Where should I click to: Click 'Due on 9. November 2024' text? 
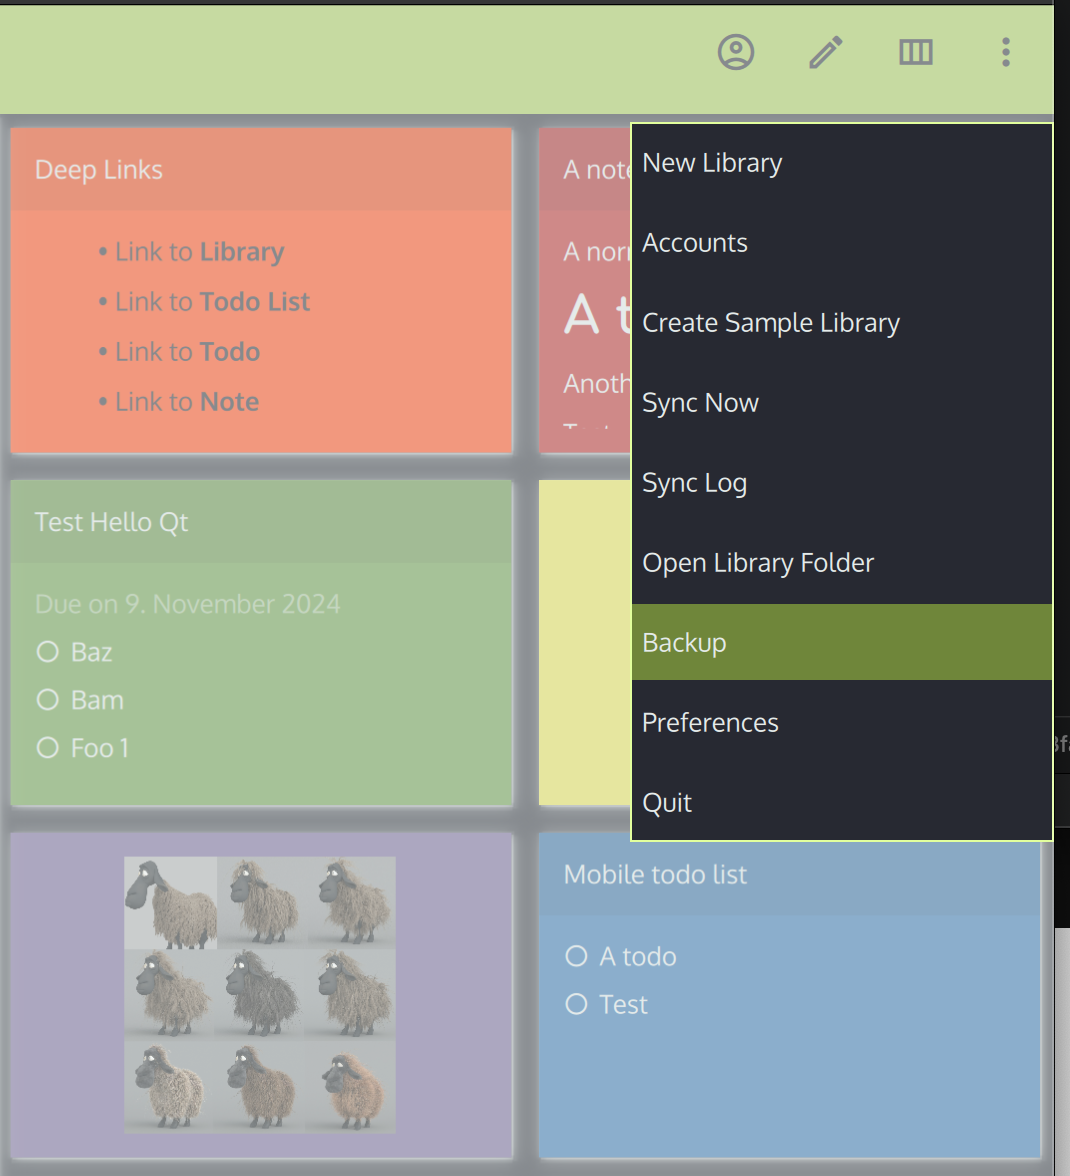tap(187, 604)
